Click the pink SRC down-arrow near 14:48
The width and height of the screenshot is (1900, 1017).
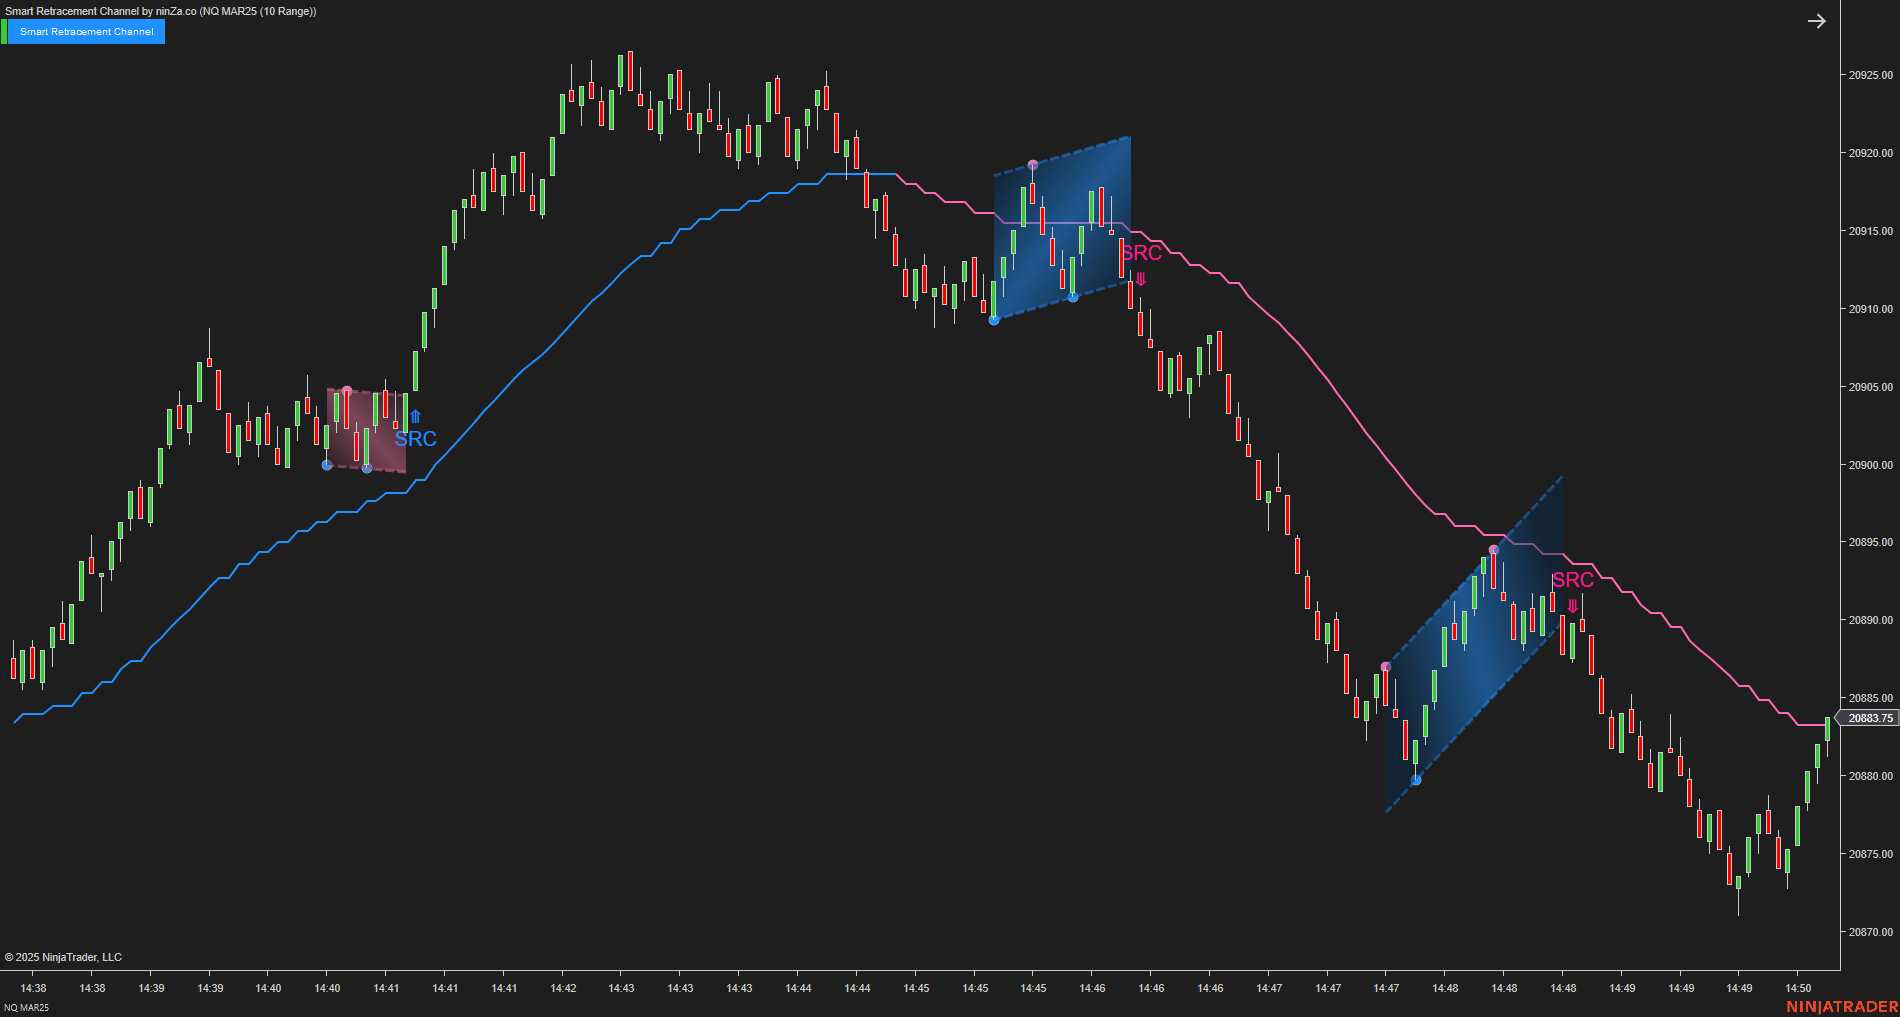pos(1573,604)
